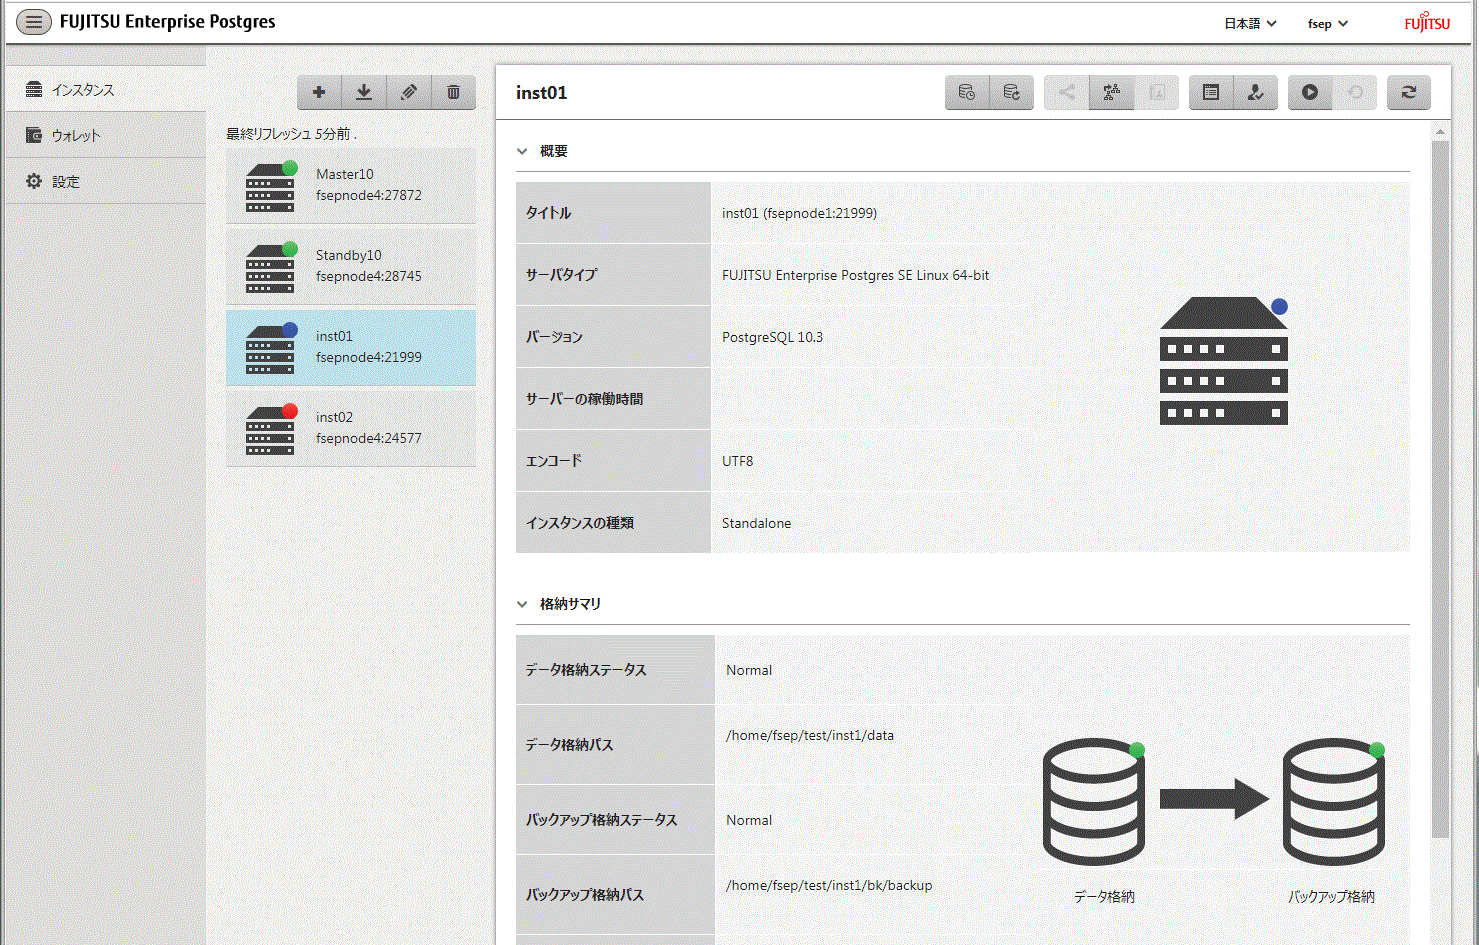Image resolution: width=1479 pixels, height=945 pixels.
Task: Click the trash icon to delete the instance
Action: [454, 92]
